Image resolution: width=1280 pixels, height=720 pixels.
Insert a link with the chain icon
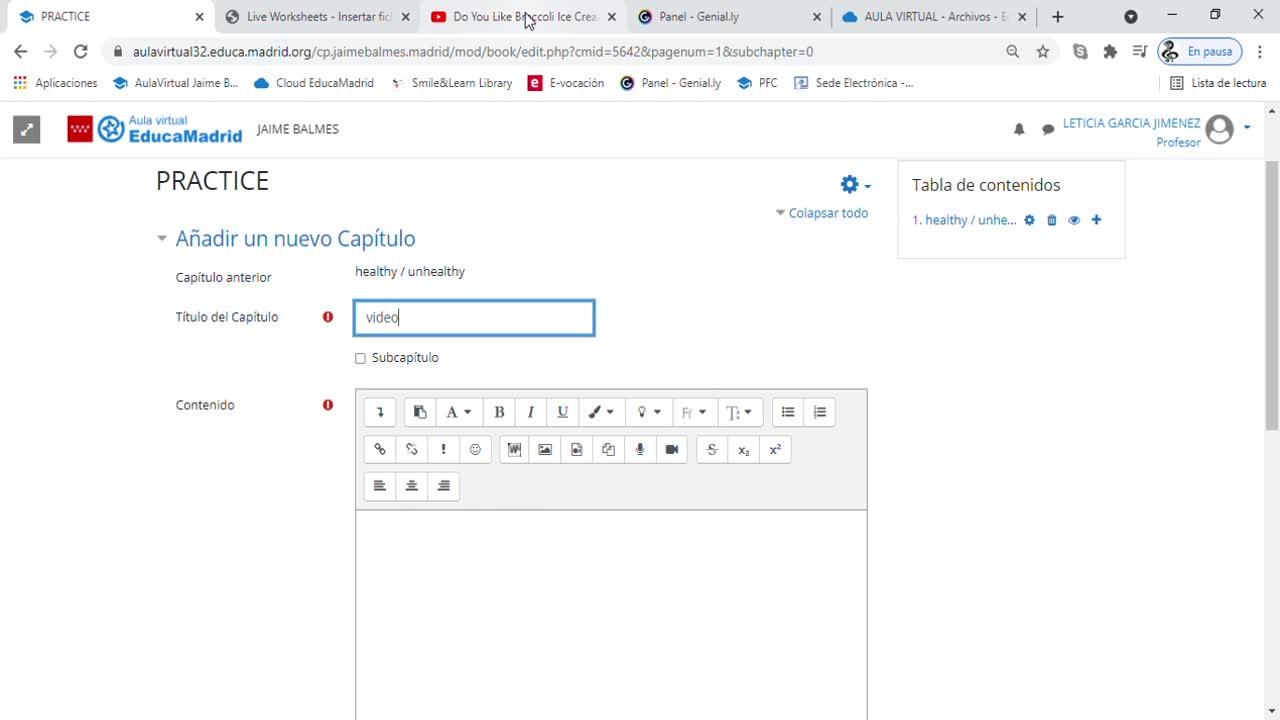pos(380,449)
